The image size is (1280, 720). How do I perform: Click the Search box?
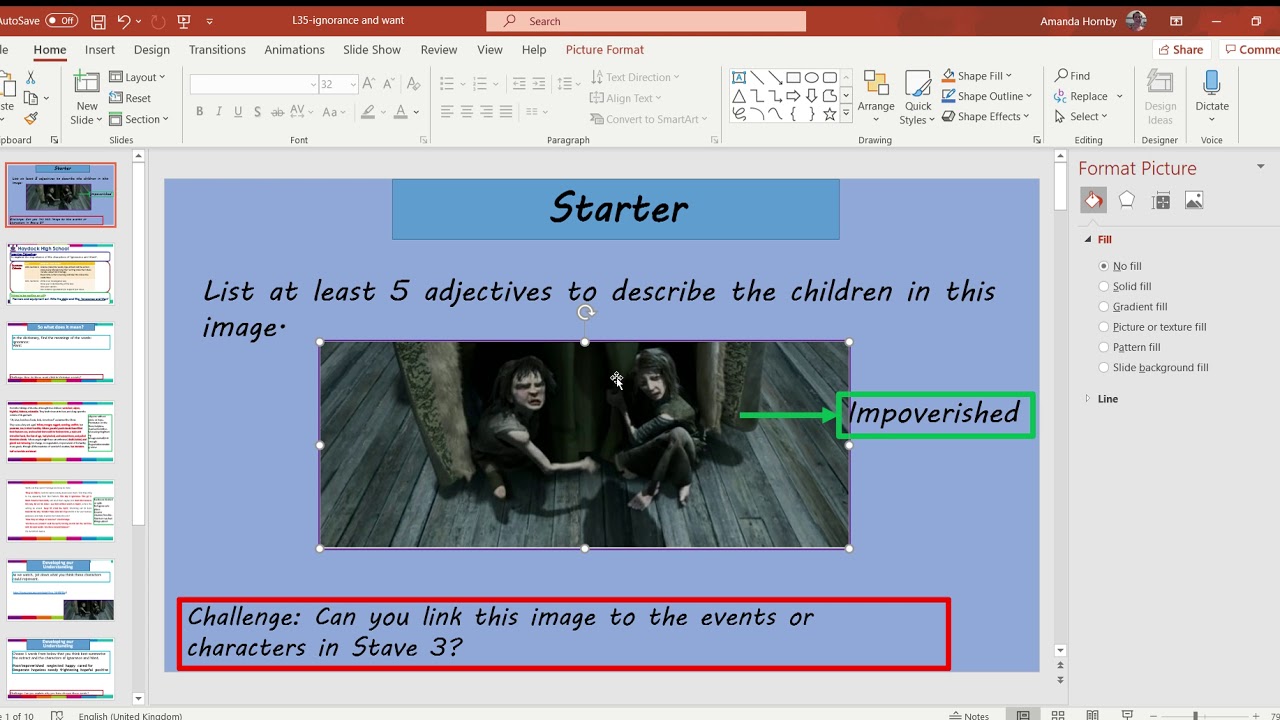(x=646, y=21)
